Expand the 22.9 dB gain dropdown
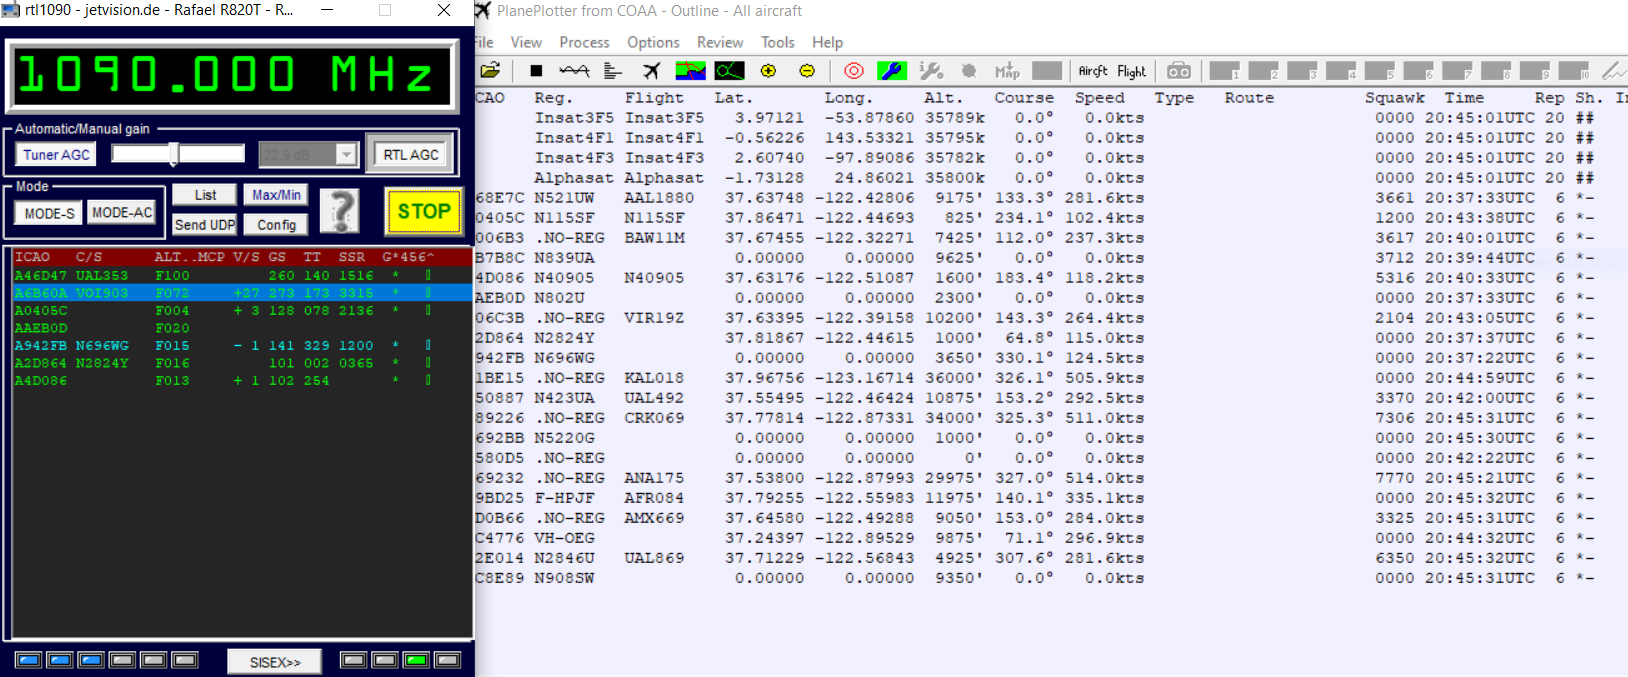This screenshot has height=677, width=1628. [346, 155]
